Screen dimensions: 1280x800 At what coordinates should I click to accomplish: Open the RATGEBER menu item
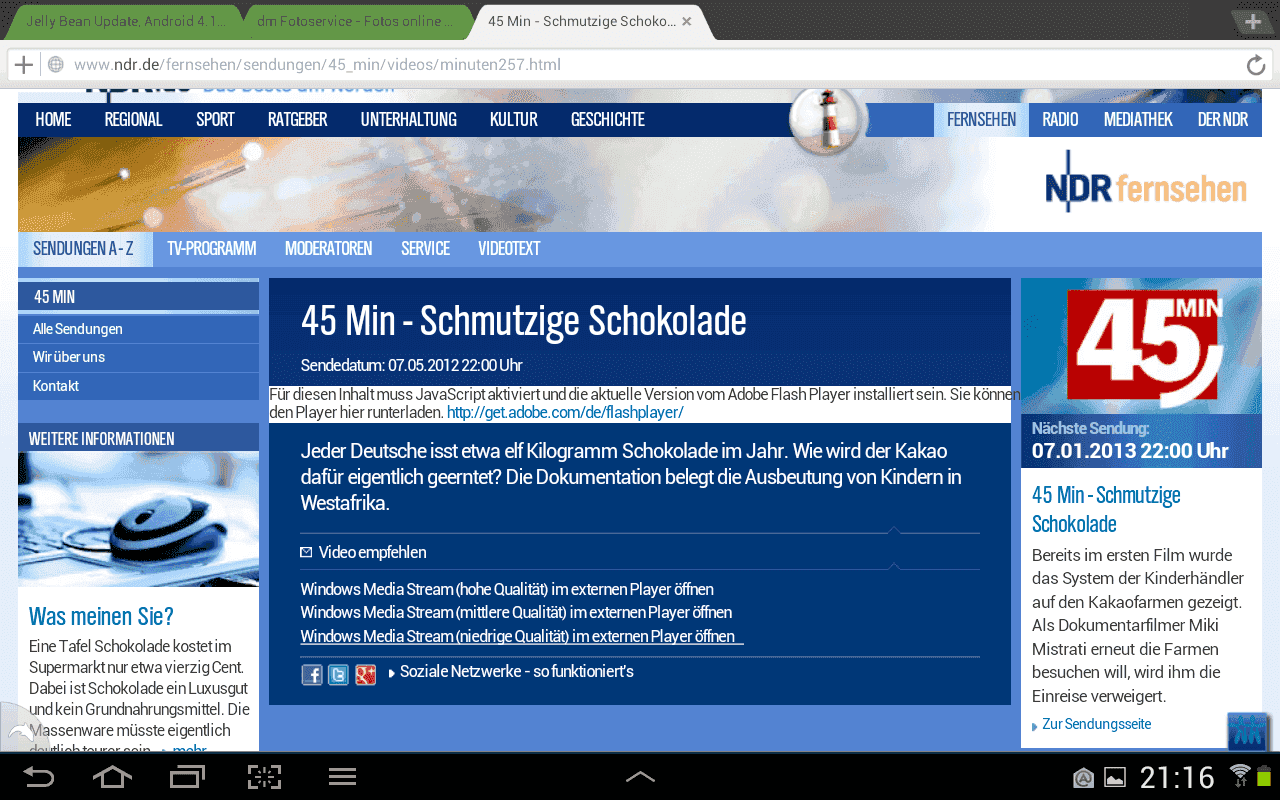click(x=297, y=119)
